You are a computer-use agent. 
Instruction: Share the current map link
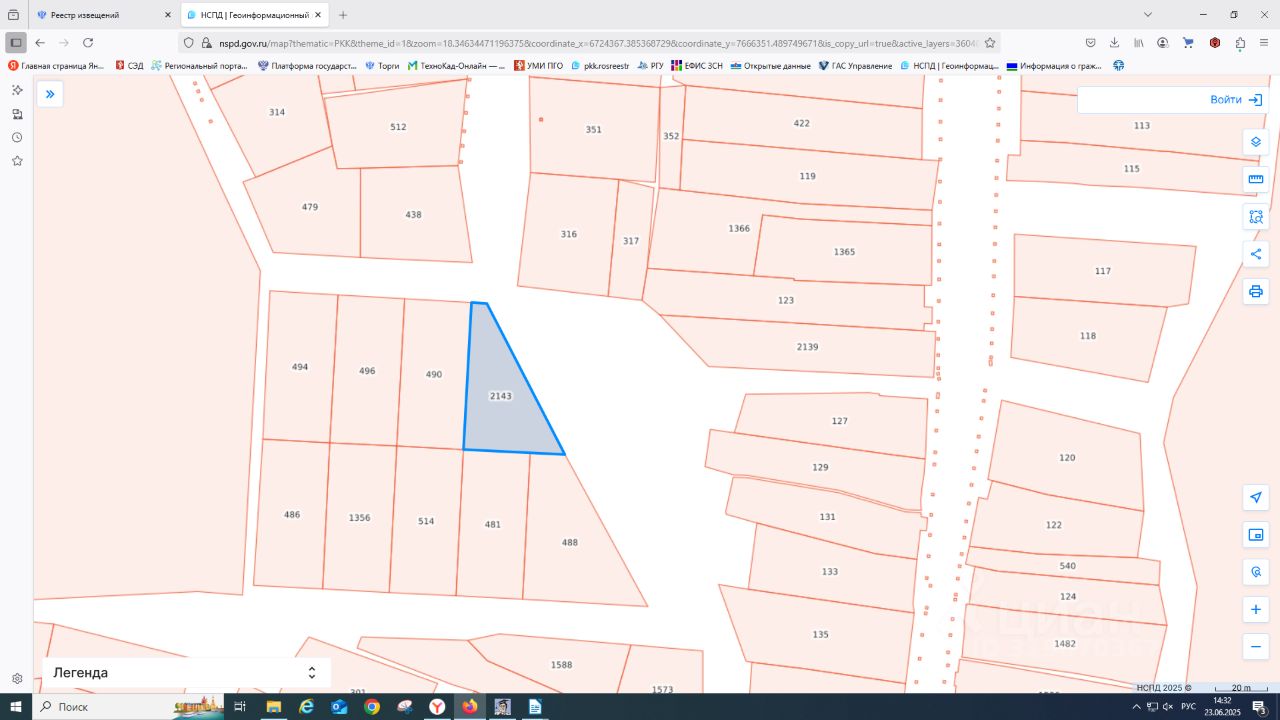click(x=1256, y=254)
